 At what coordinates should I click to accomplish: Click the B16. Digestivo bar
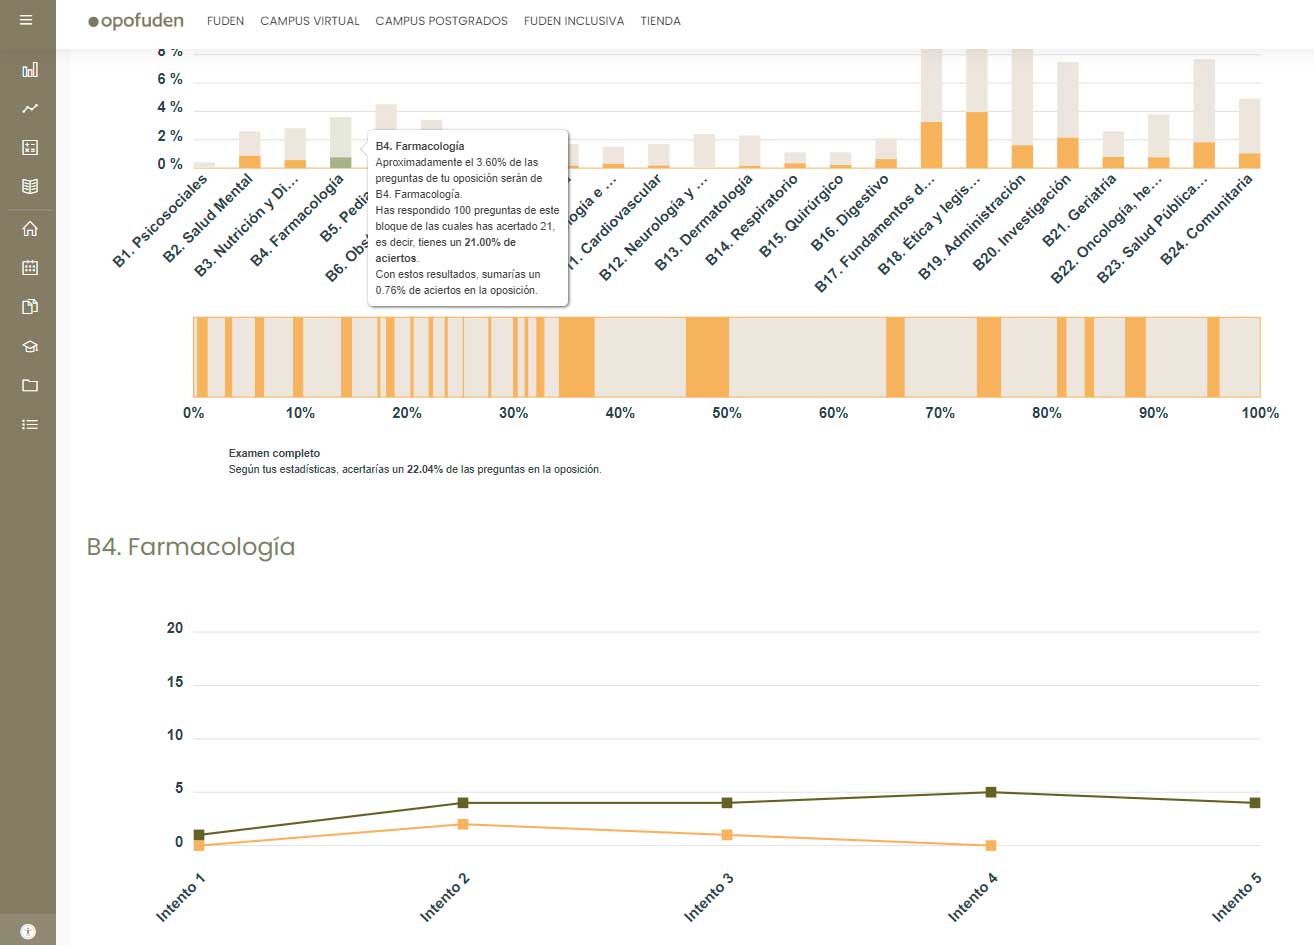(x=886, y=153)
